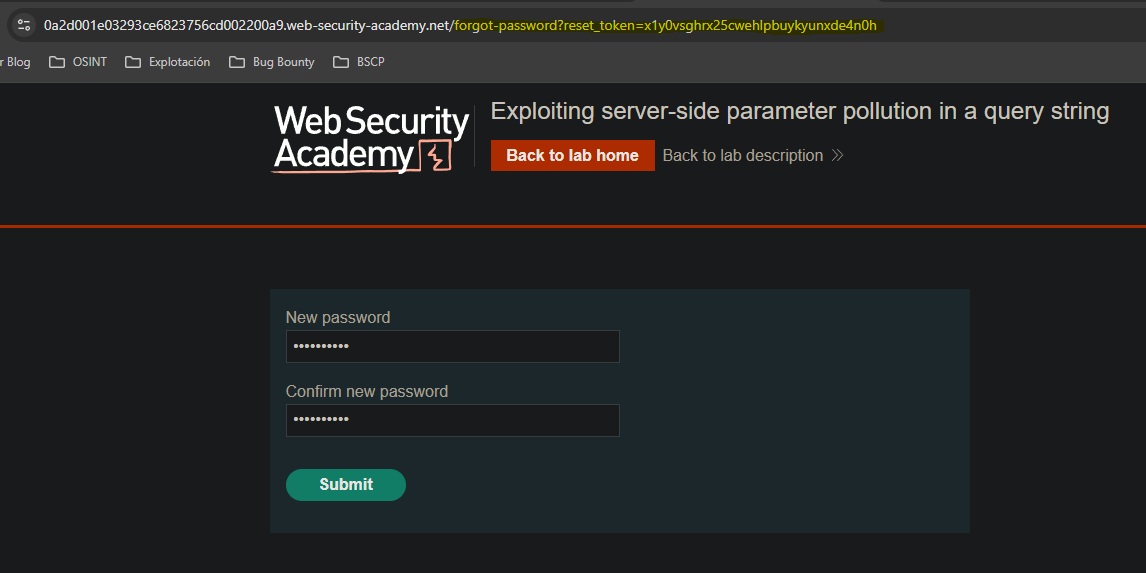This screenshot has height=573, width=1146.
Task: Click the "New password" field label
Action: (x=338, y=318)
